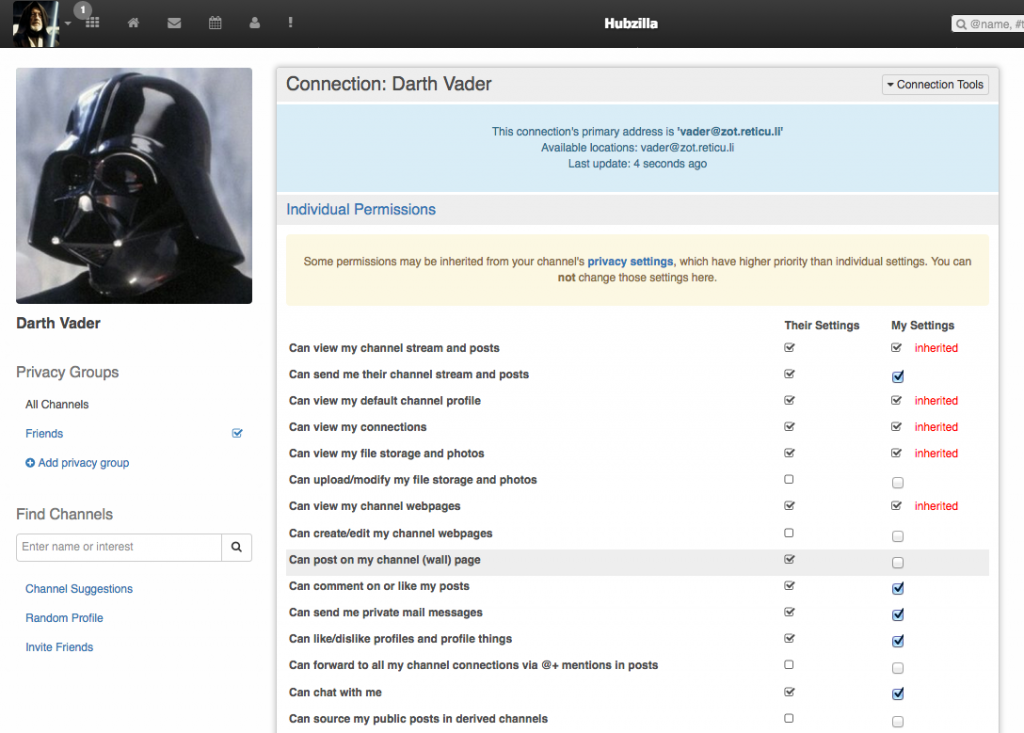Open the Connection Tools dropdown

[935, 85]
